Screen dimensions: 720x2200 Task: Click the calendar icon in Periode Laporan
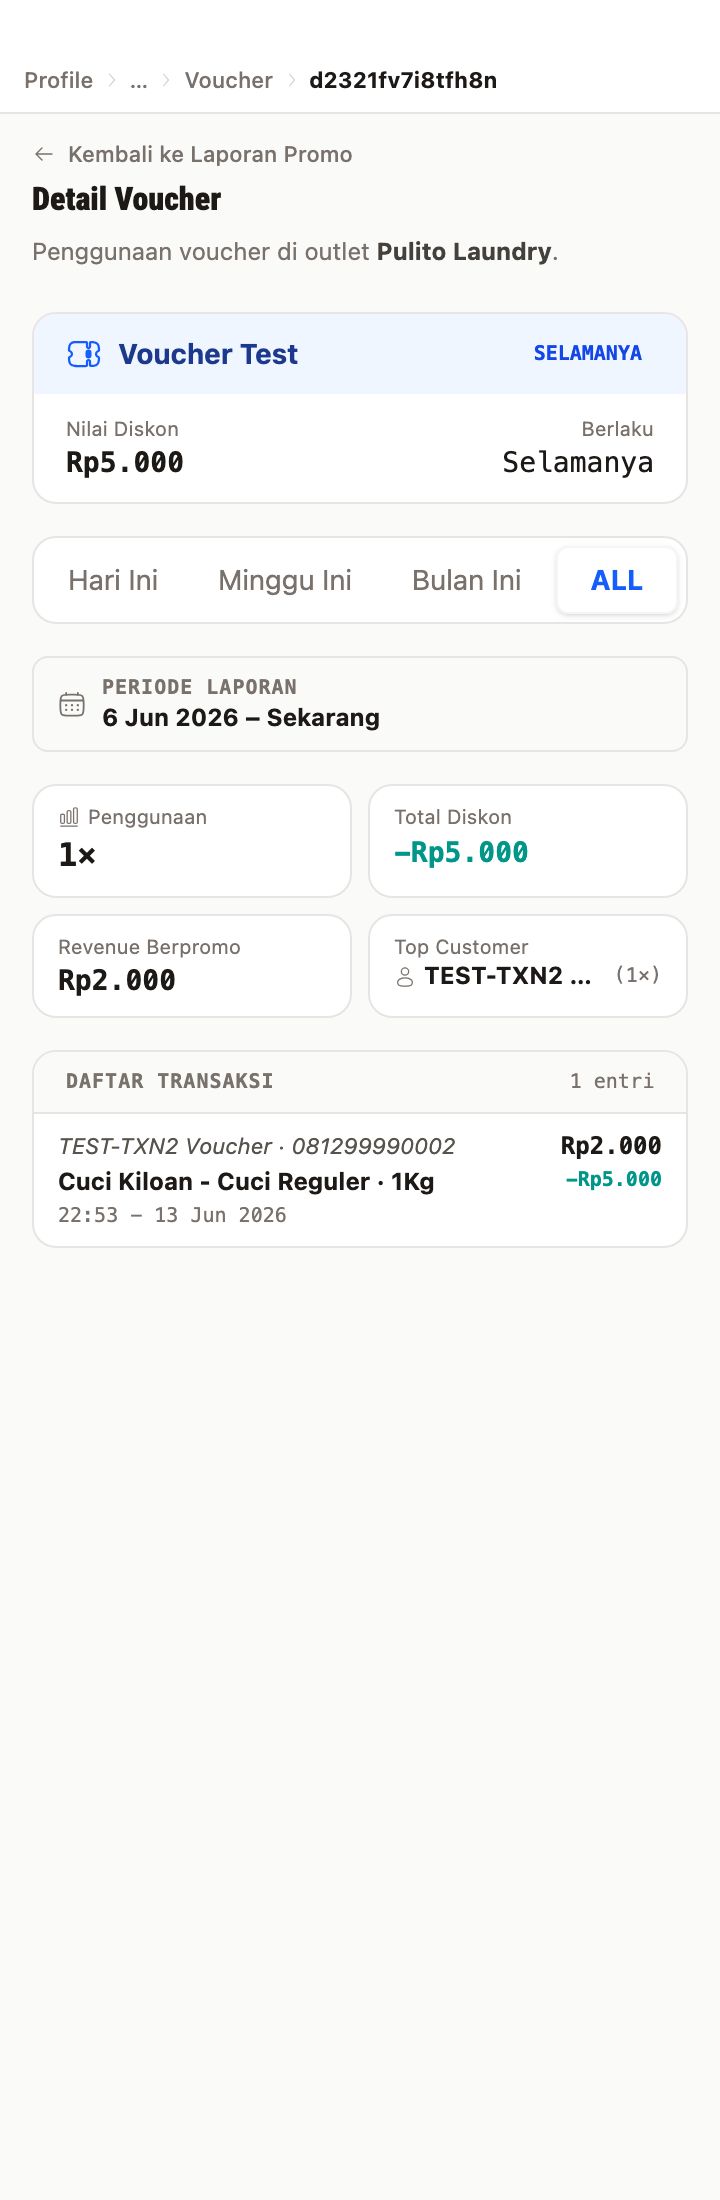pyautogui.click(x=72, y=704)
